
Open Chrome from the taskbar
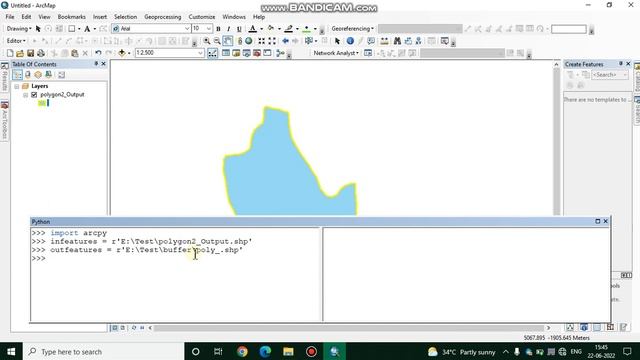pyautogui.click(x=242, y=351)
